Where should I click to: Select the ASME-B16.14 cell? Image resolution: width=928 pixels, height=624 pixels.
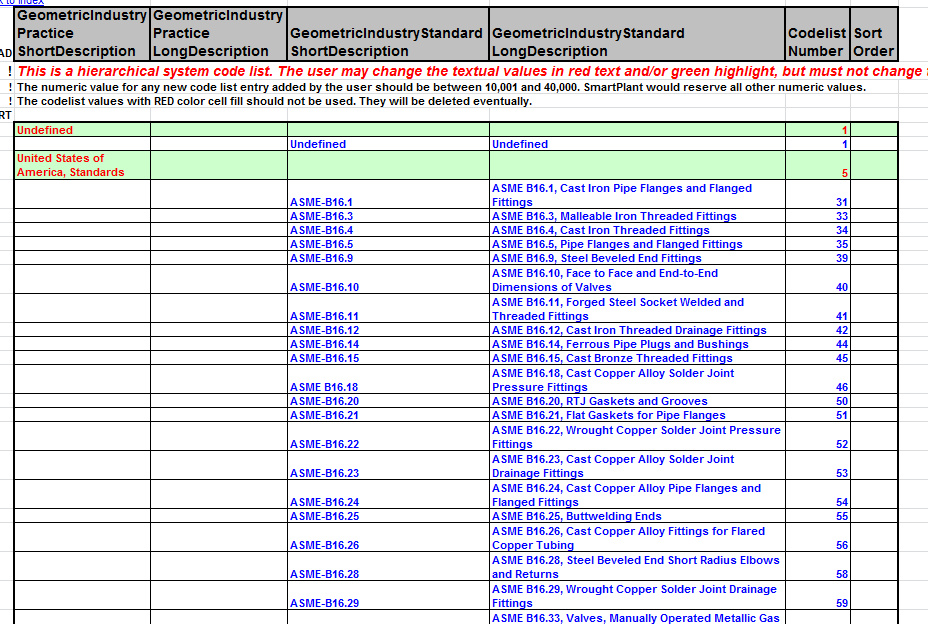(x=388, y=344)
